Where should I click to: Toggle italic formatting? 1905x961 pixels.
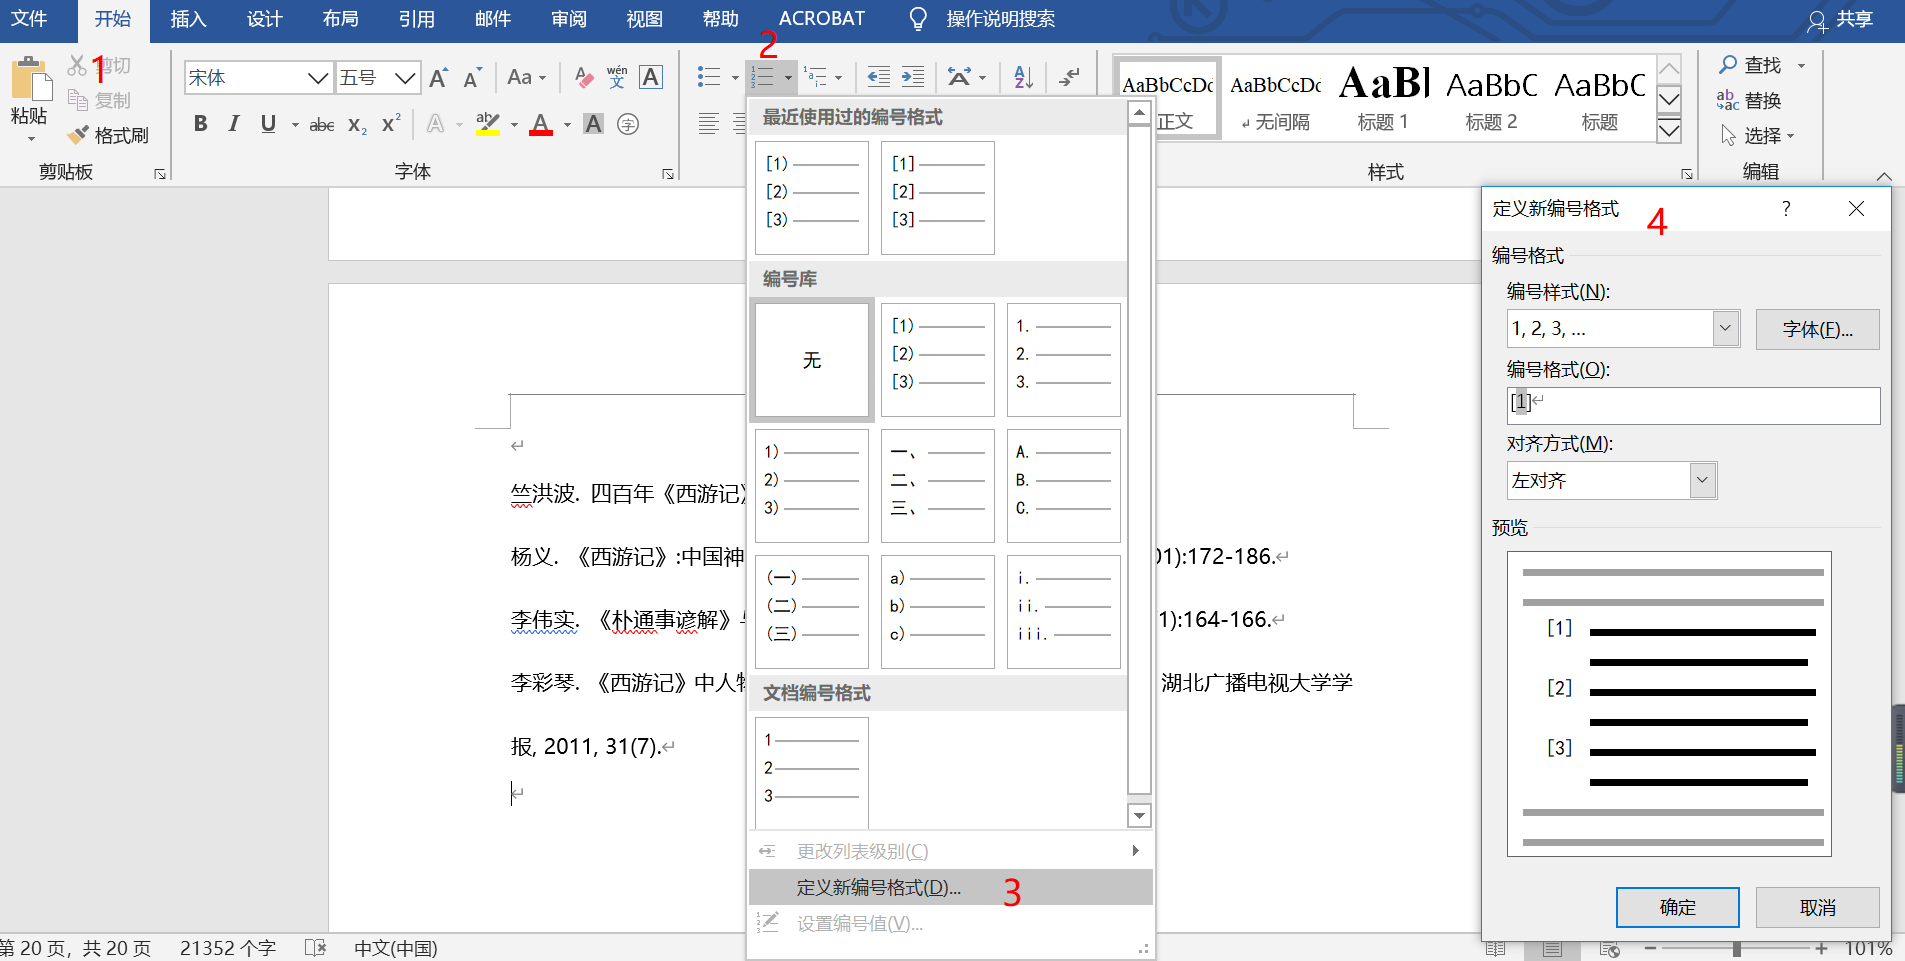pos(233,124)
